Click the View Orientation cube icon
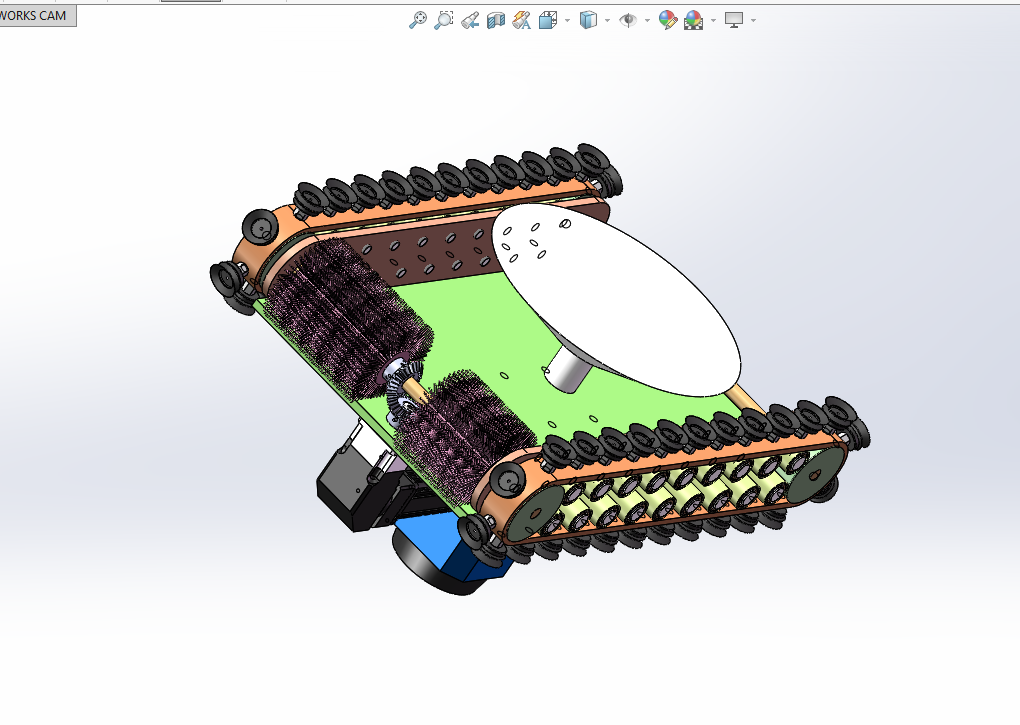The width and height of the screenshot is (1020, 725). 548,20
